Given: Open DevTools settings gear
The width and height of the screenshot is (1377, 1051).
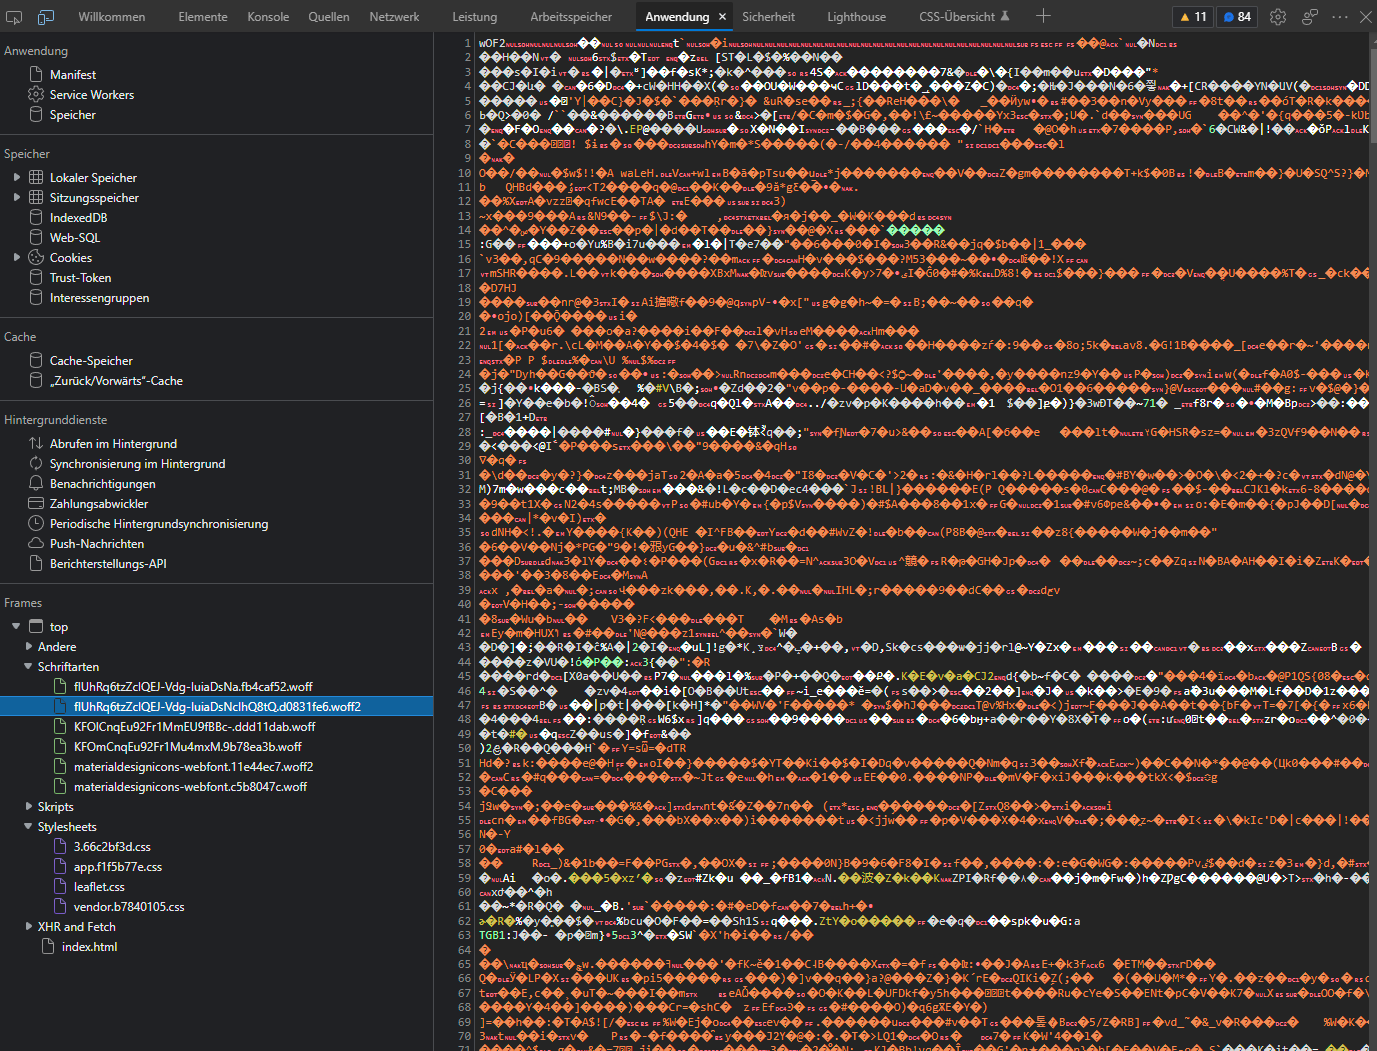Looking at the screenshot, I should click(x=1278, y=17).
